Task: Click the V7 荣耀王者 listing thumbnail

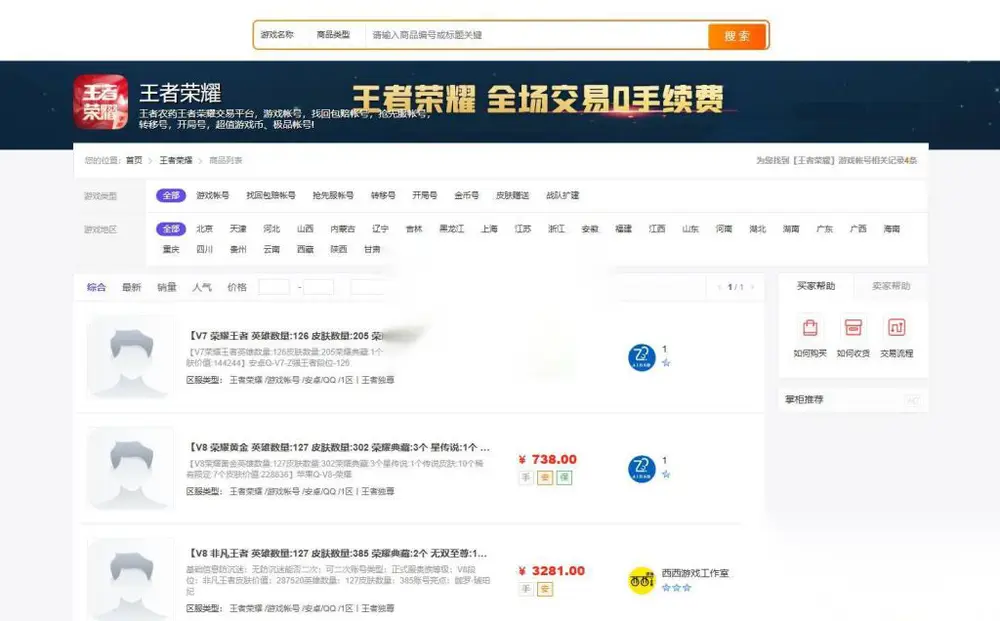Action: point(131,357)
